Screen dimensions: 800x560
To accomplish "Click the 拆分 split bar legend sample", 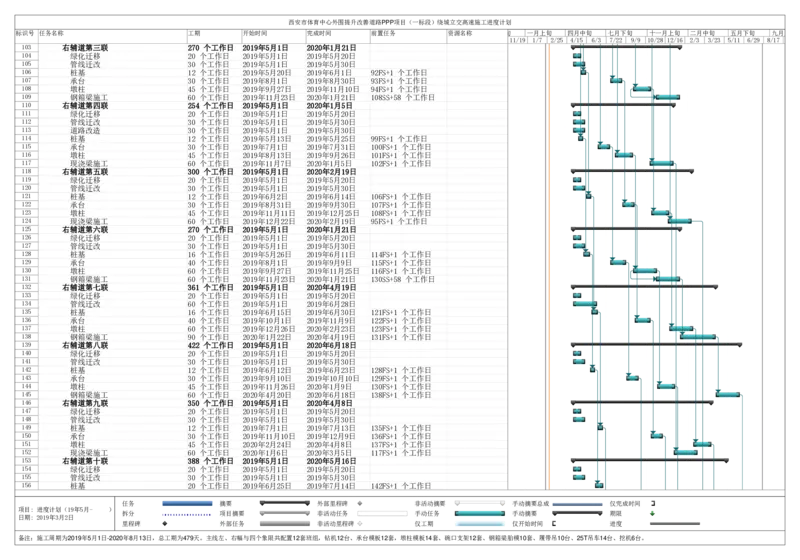I will 187,513.
